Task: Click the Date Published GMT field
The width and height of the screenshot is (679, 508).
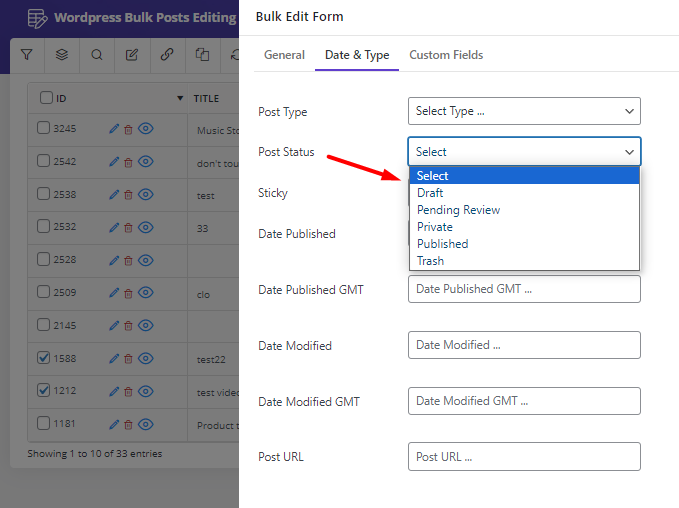Action: 524,289
